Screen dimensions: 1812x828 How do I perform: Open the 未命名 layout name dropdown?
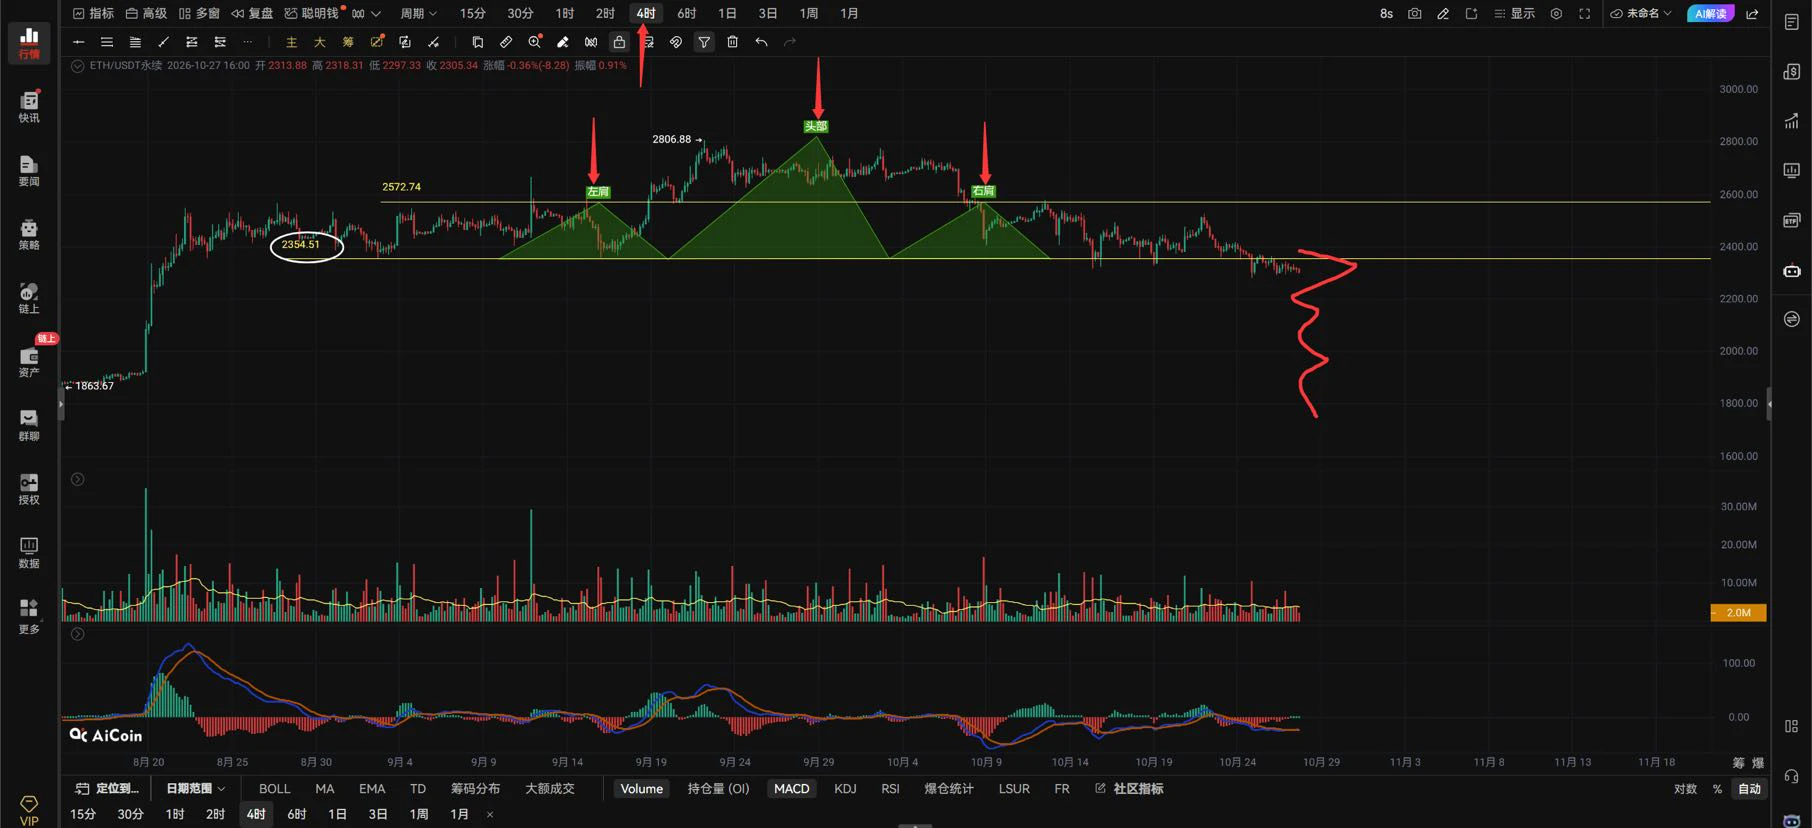pyautogui.click(x=1641, y=14)
